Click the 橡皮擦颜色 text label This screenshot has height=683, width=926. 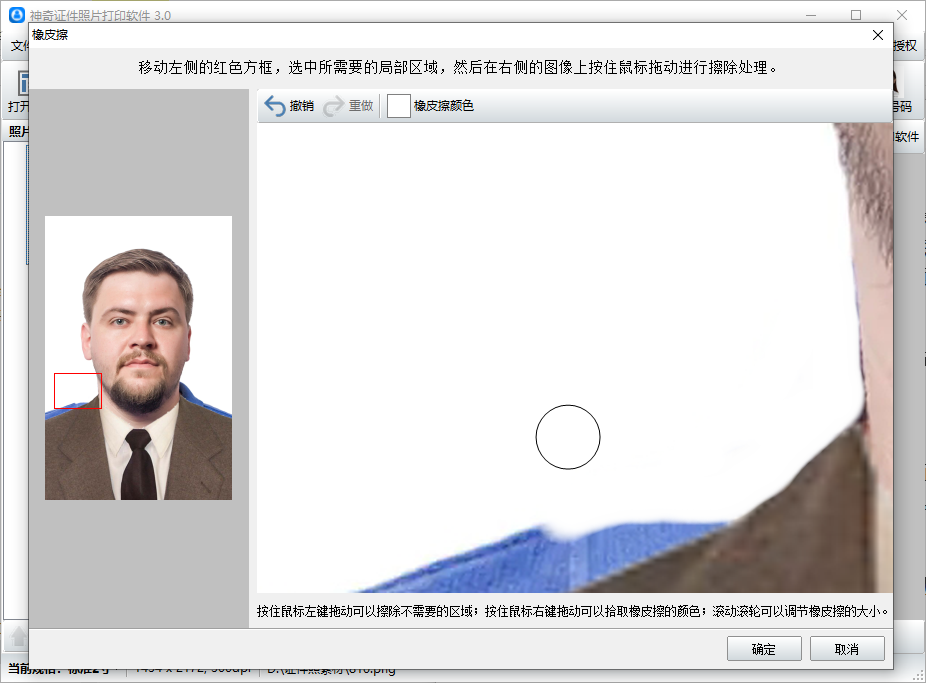coord(444,106)
